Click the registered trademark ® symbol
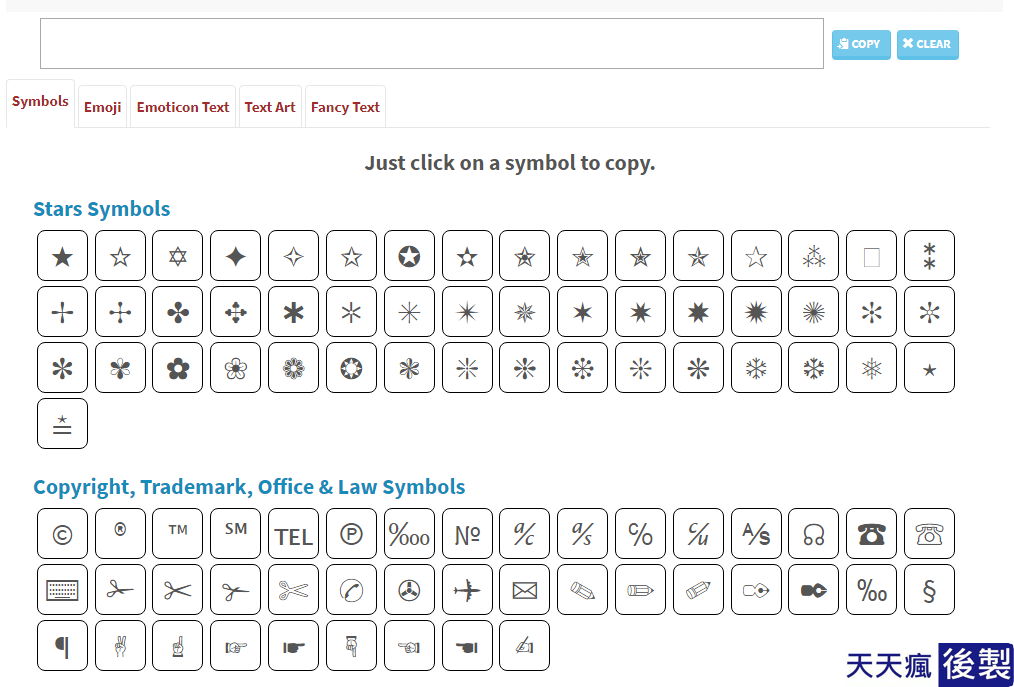The height and width of the screenshot is (687, 1014). coord(120,534)
